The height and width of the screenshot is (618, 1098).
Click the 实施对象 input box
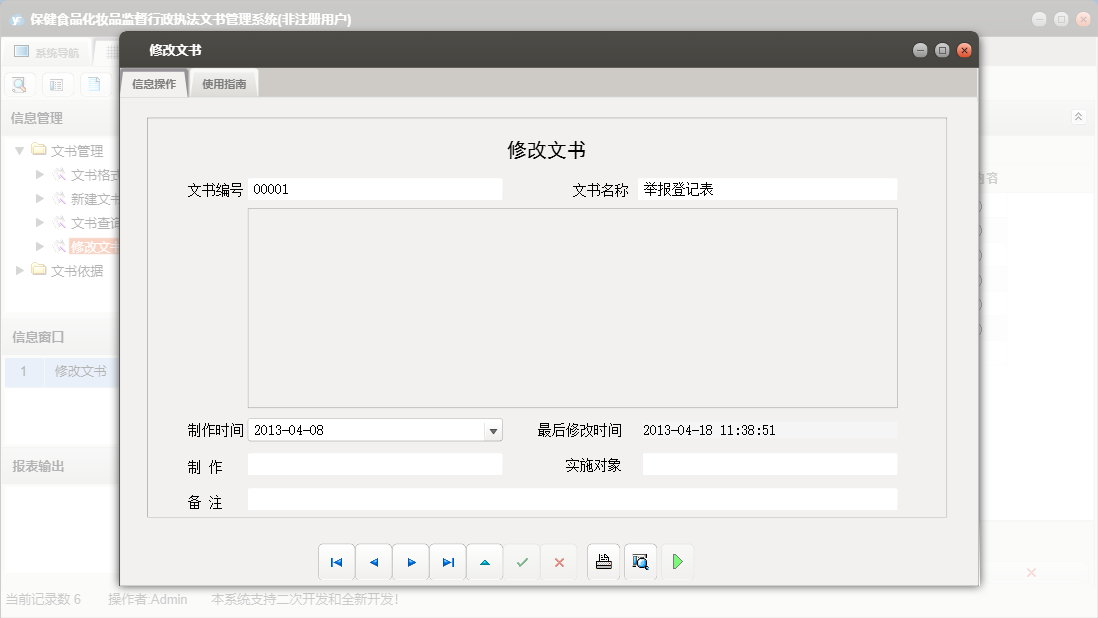click(x=769, y=465)
